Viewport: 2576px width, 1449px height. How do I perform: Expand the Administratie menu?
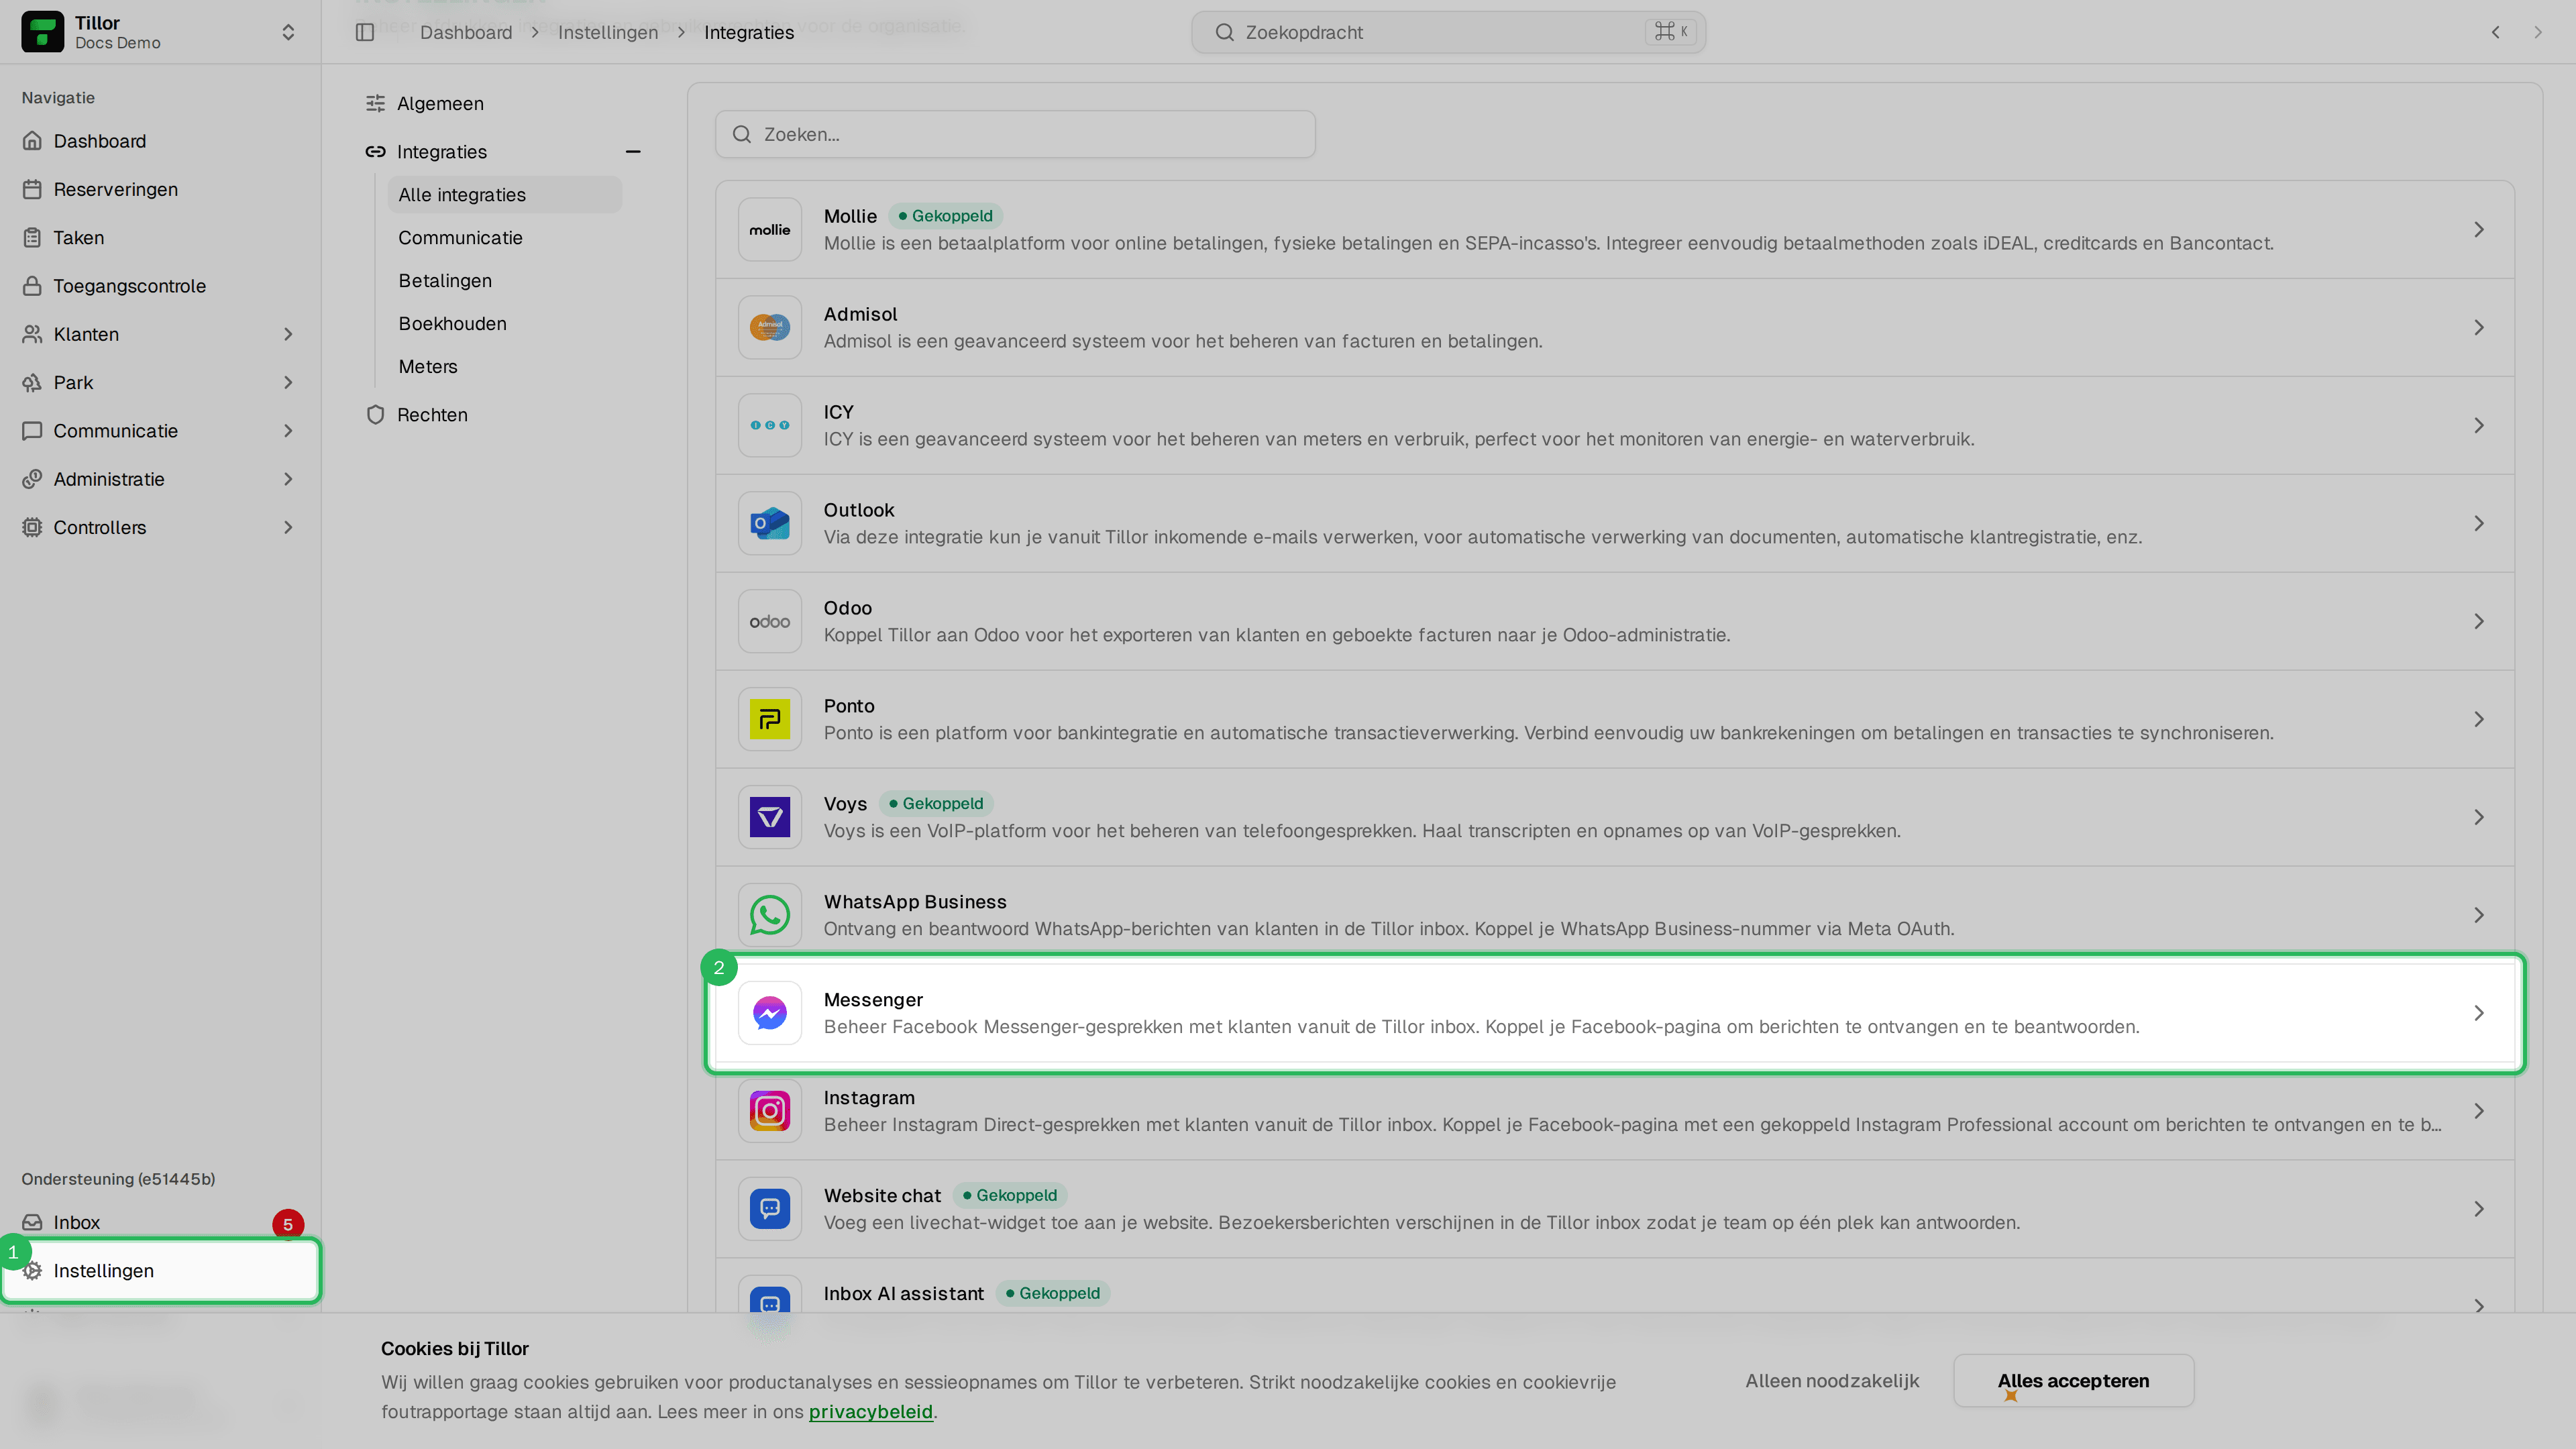288,479
